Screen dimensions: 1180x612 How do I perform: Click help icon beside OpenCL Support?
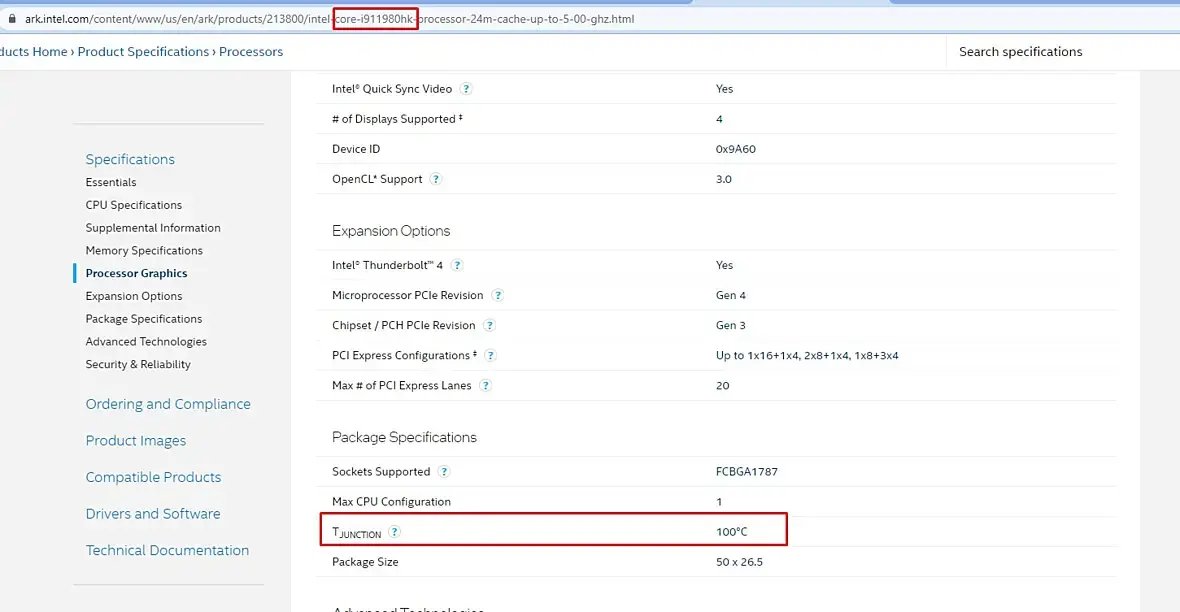click(436, 179)
